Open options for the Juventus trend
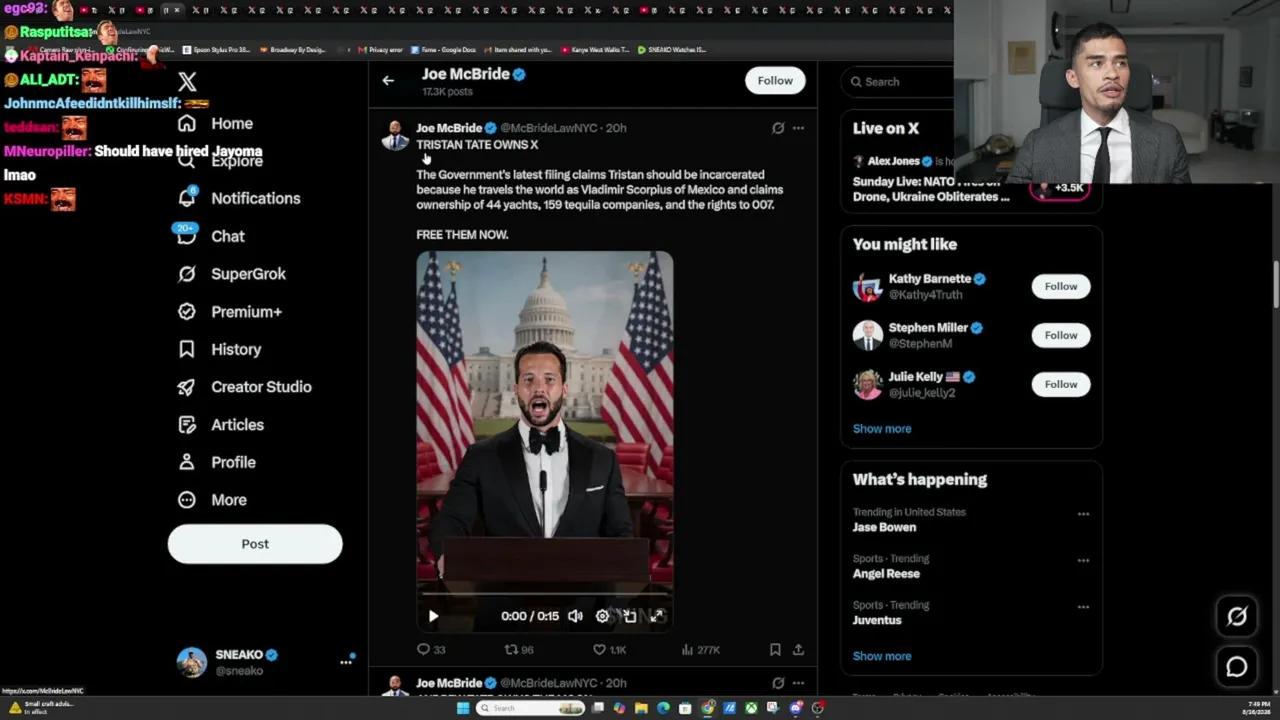 pos(1083,606)
